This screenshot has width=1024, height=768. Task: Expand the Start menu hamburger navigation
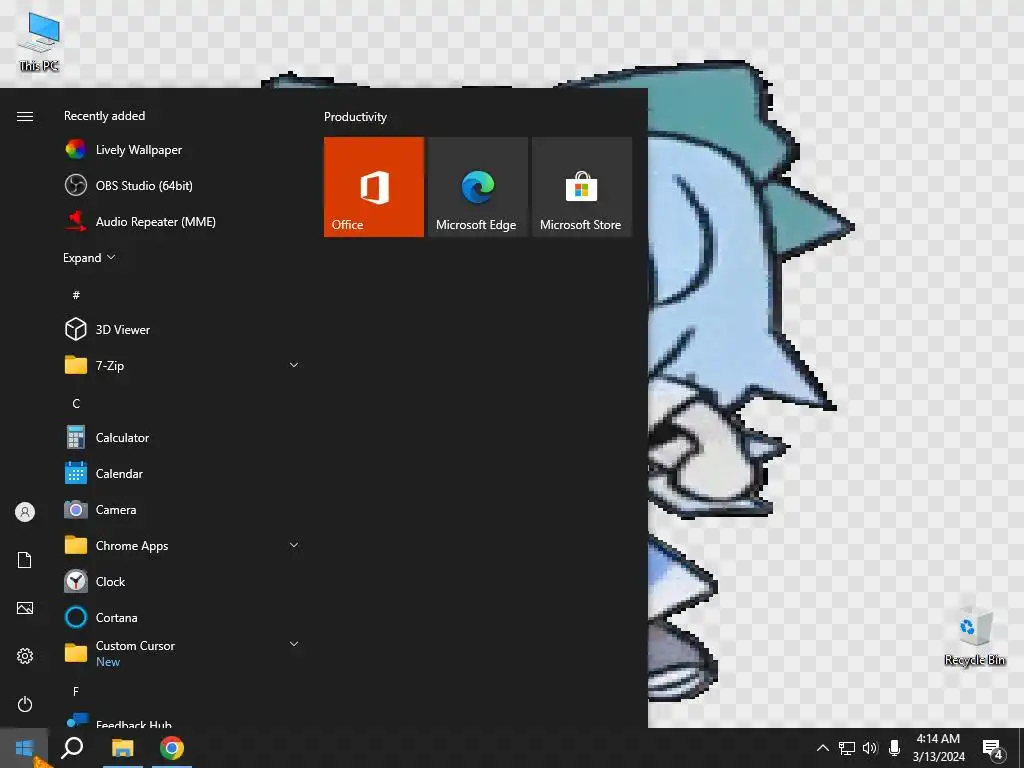click(x=25, y=116)
